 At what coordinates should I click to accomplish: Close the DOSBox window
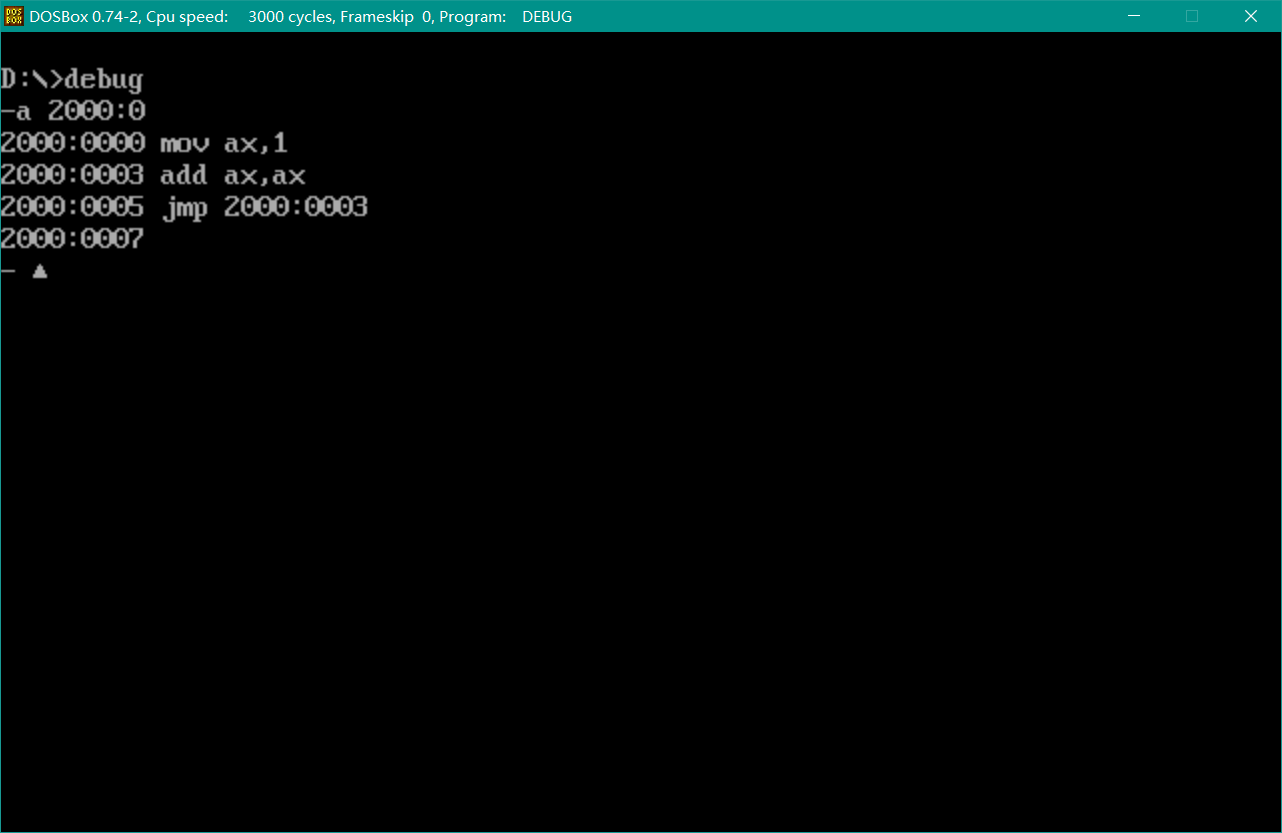[1251, 16]
